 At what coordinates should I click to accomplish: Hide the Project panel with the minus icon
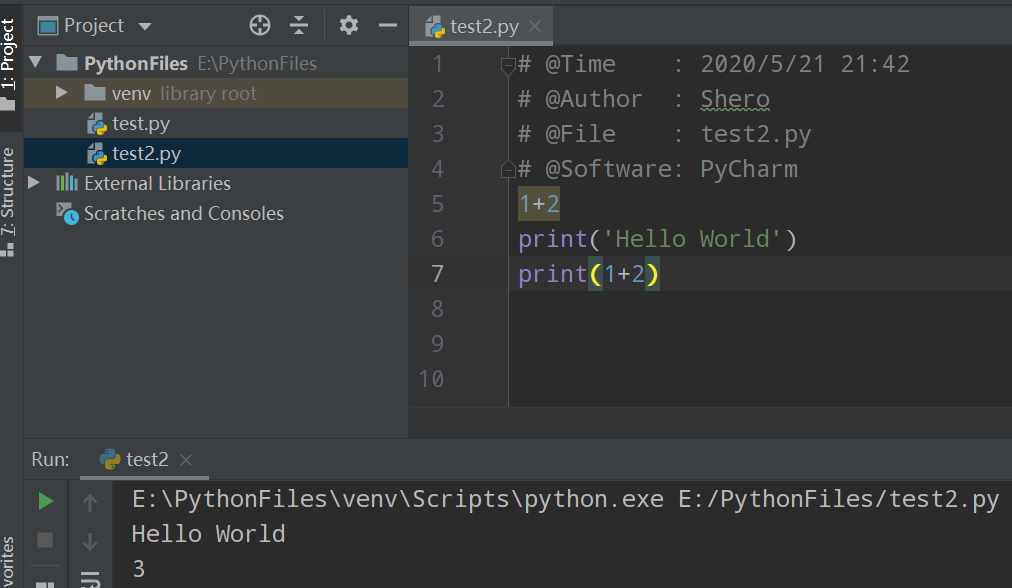(x=388, y=26)
